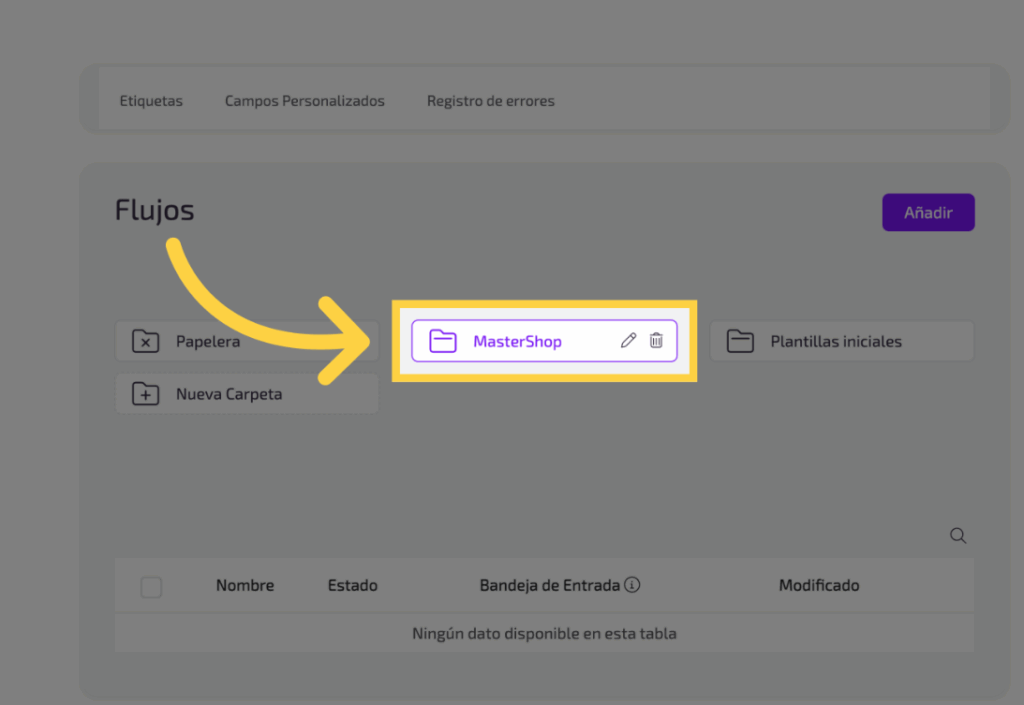This screenshot has width=1024, height=705.
Task: Toggle the select-all checkbox in the table header
Action: (151, 587)
